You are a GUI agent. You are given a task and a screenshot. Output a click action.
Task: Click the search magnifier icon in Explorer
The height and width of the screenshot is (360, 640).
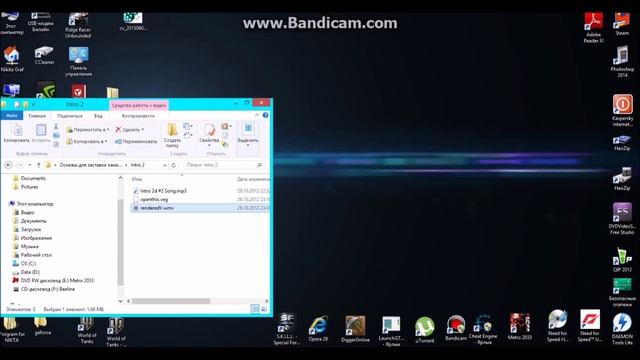(x=259, y=165)
